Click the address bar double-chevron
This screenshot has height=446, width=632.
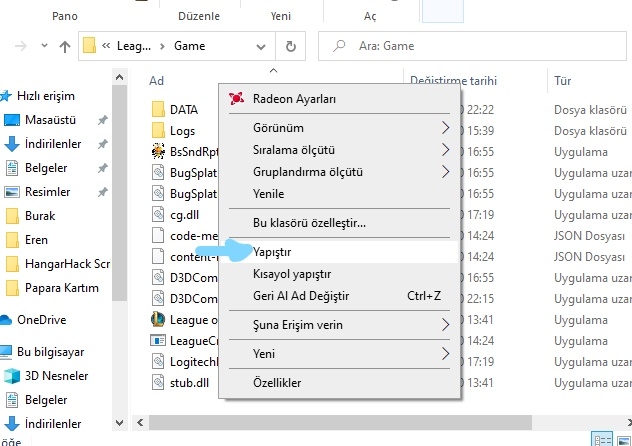[106, 46]
